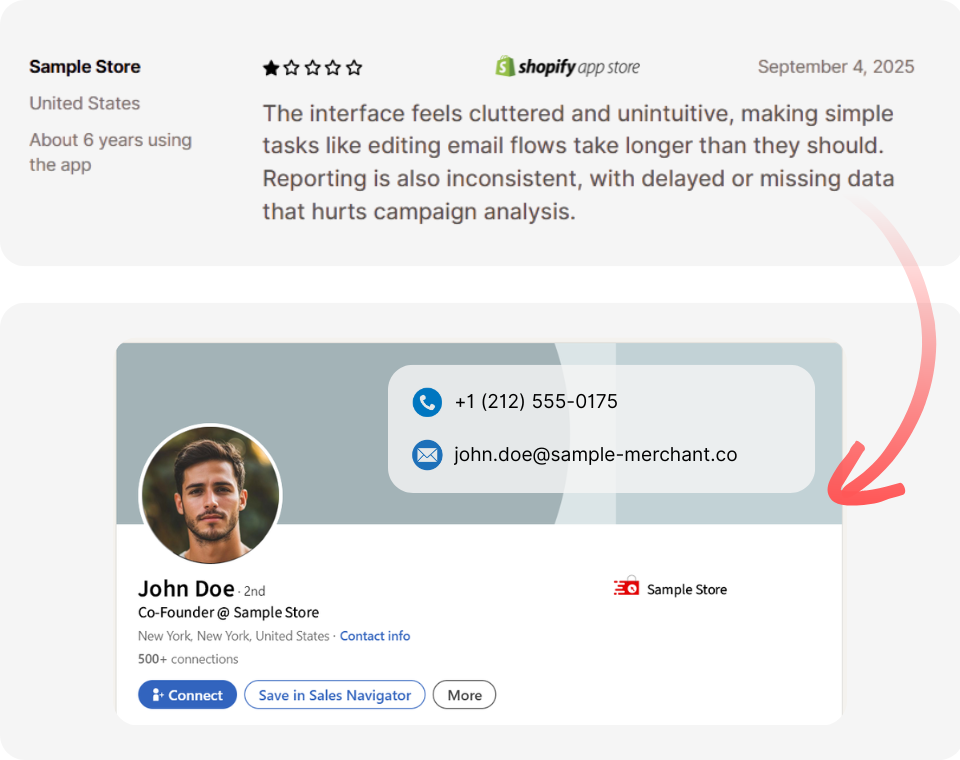Click the Connect button

187,694
